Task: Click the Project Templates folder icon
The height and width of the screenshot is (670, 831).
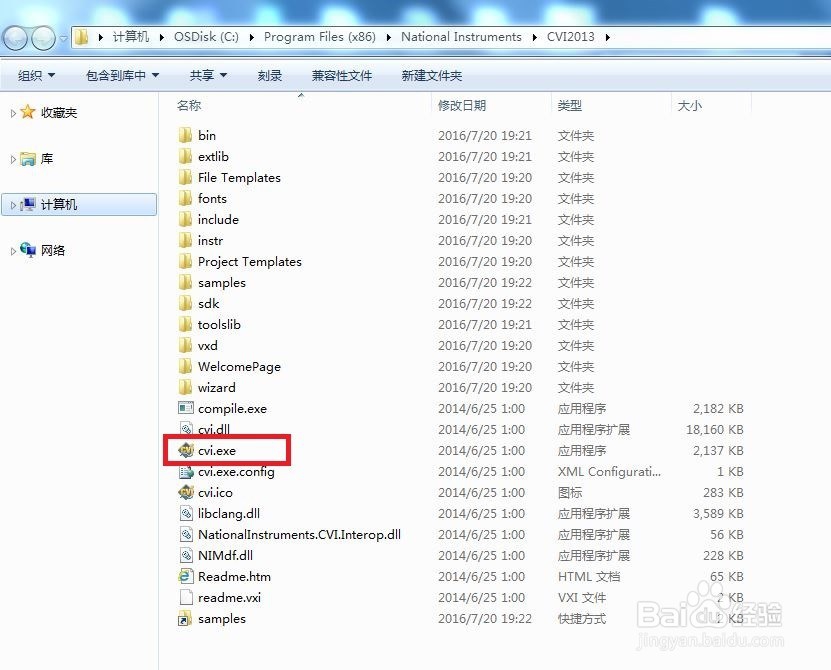Action: pos(185,261)
